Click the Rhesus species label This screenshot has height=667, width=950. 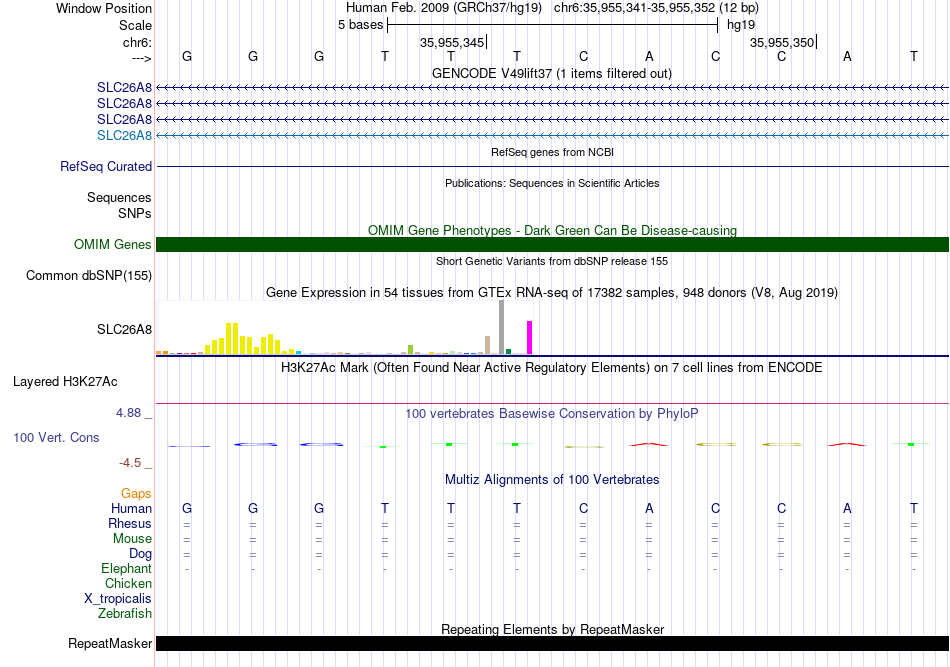130,523
